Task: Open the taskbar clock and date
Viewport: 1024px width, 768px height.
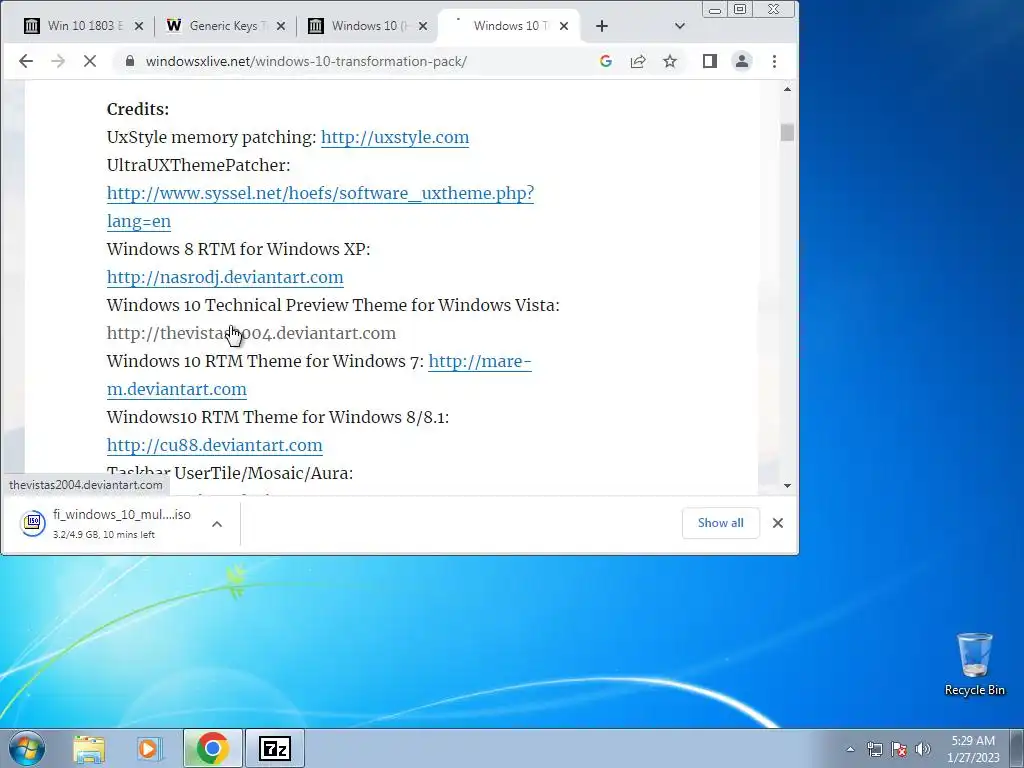Action: pos(973,749)
